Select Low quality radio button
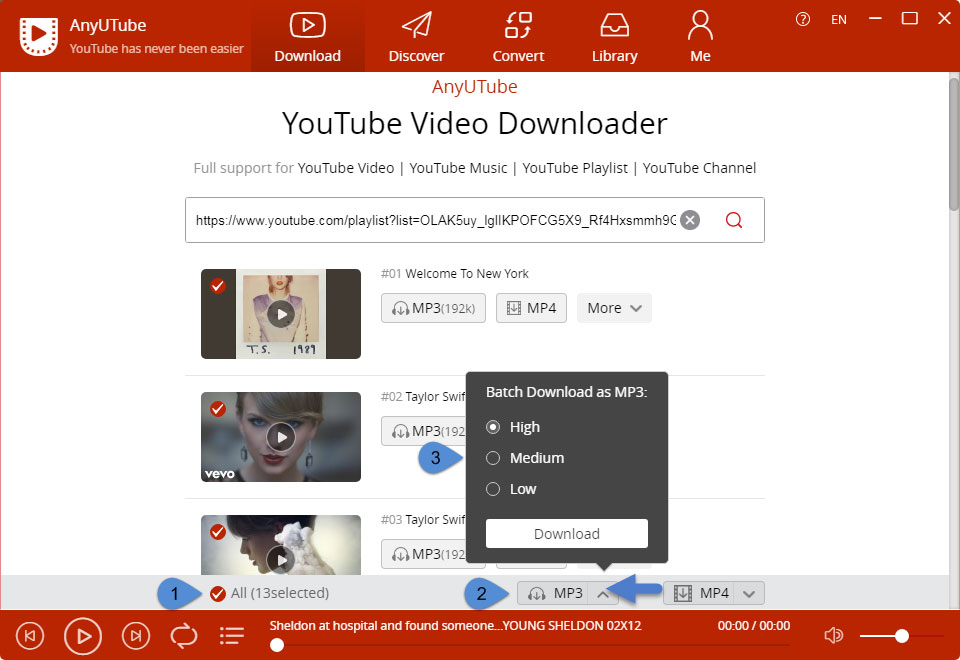This screenshot has height=660, width=960. click(493, 489)
